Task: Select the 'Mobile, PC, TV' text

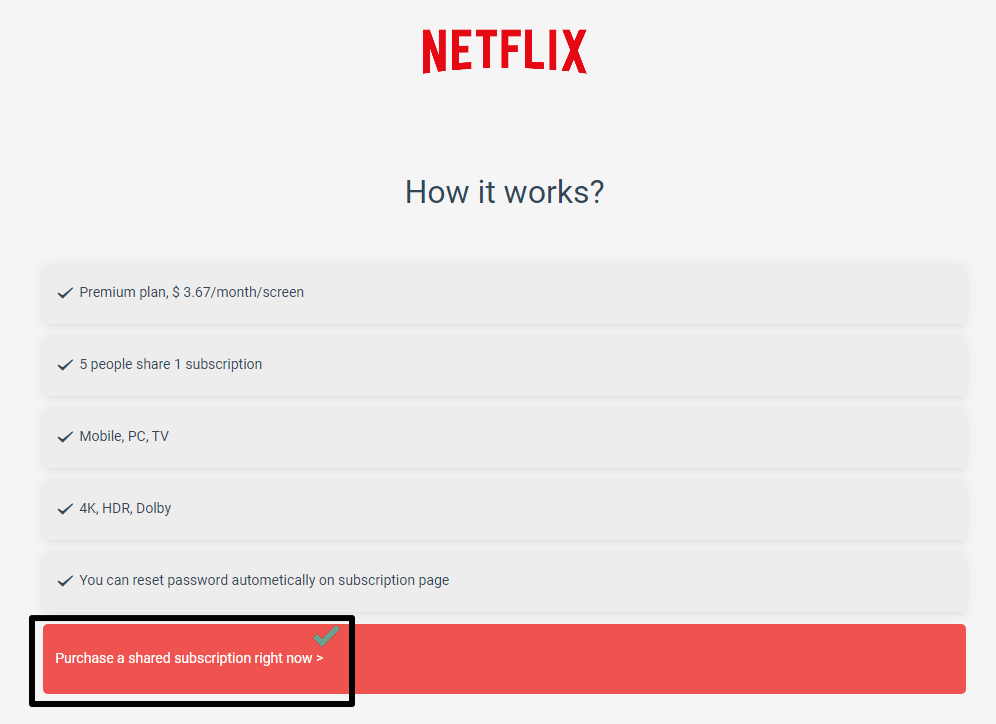Action: 124,436
